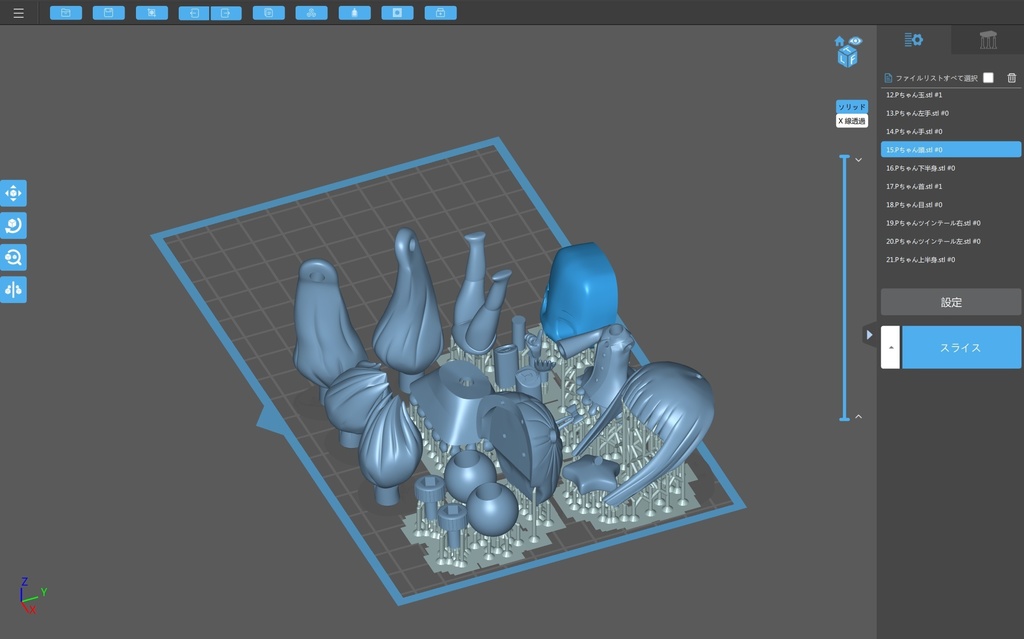Click the hollow model toolbar icon
The image size is (1024, 639).
[x=355, y=13]
